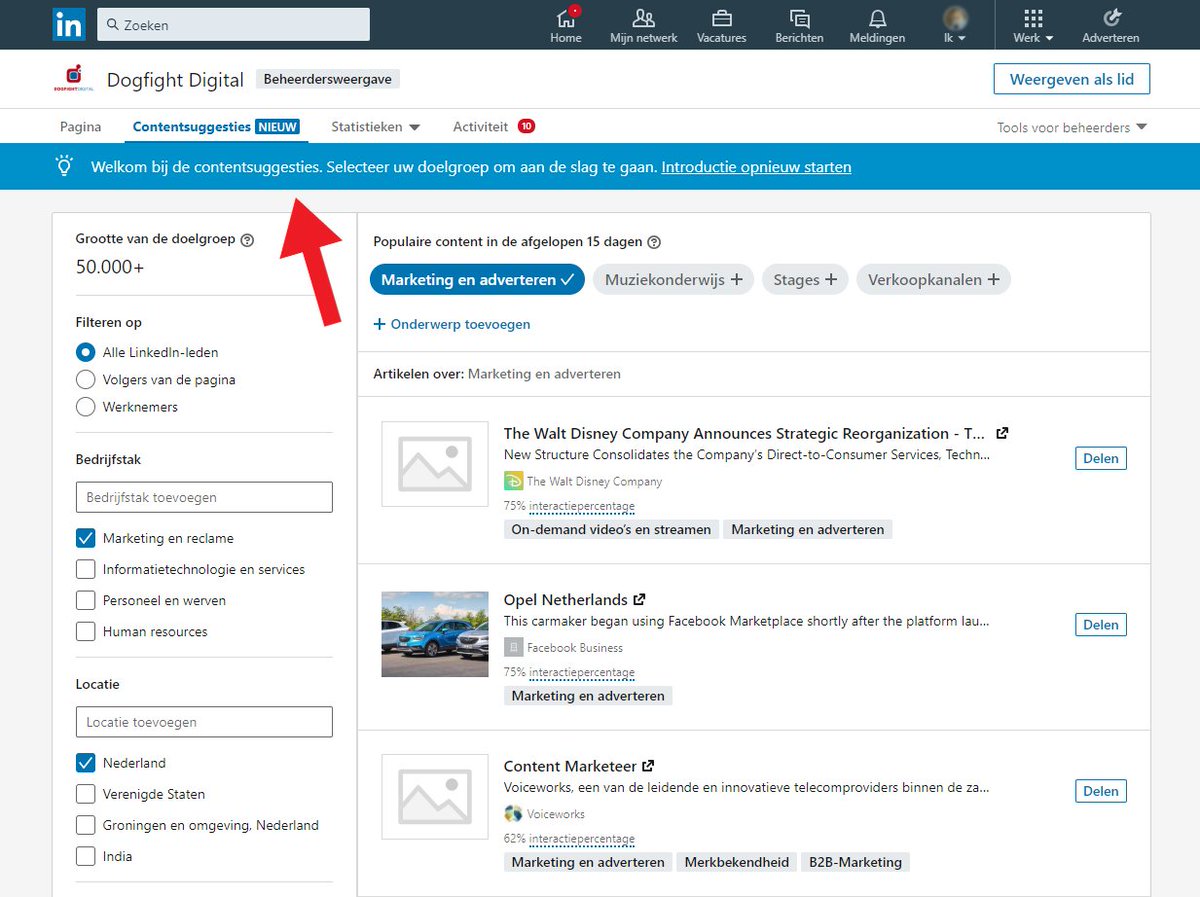Screen dimensions: 1200x897
Task: Click the lightbulb icon in welcome banner
Action: coord(65,167)
